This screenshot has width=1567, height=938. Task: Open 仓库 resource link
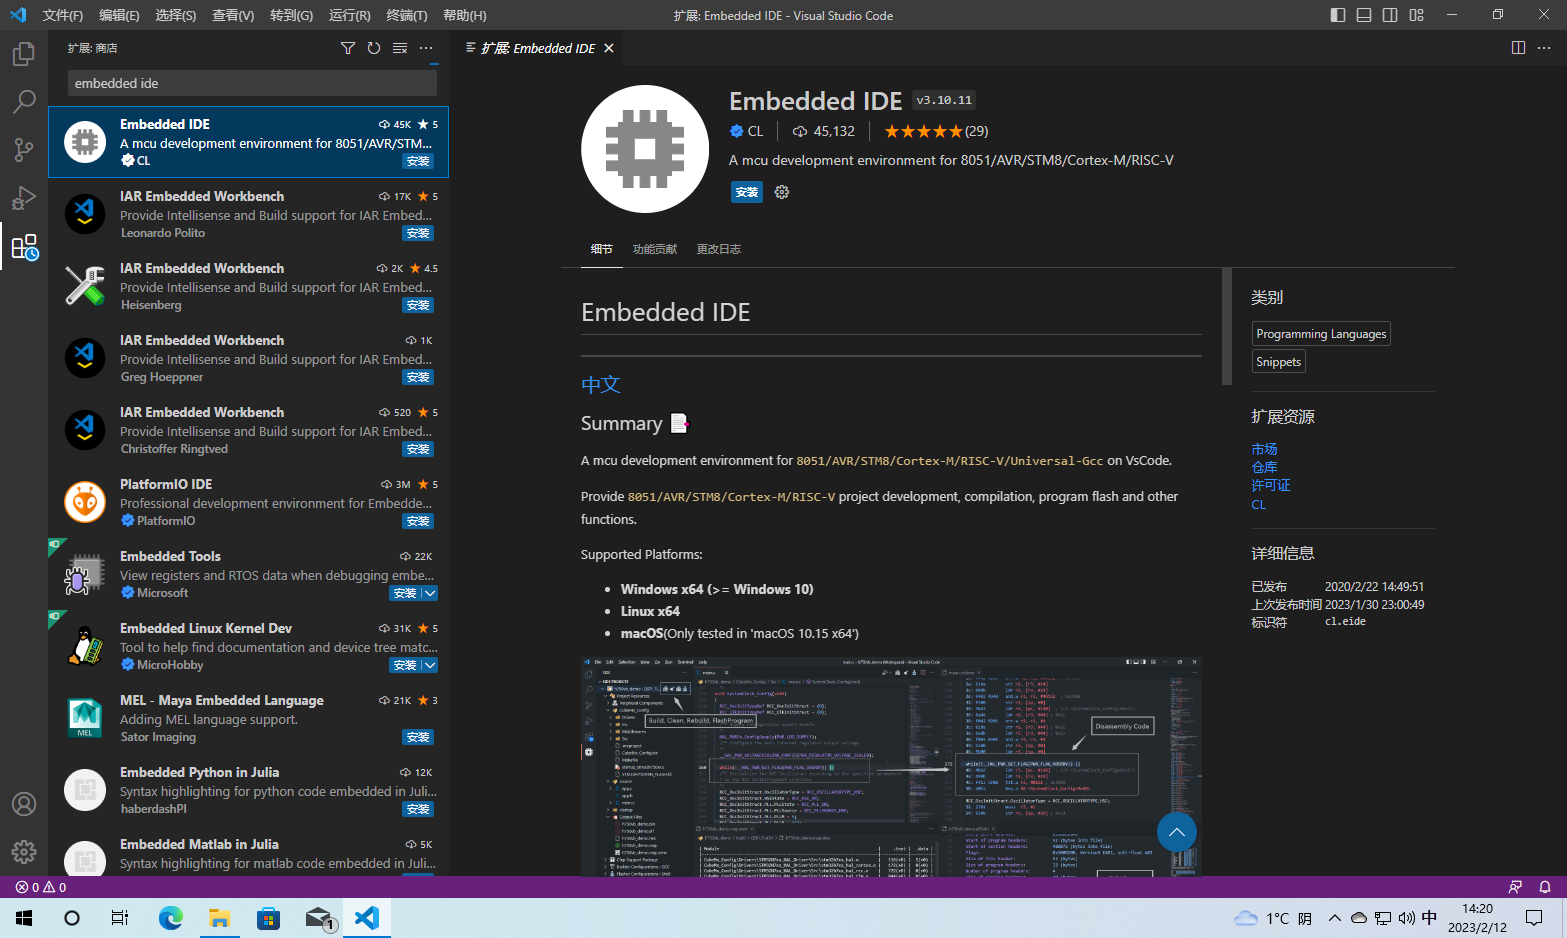click(x=1264, y=467)
